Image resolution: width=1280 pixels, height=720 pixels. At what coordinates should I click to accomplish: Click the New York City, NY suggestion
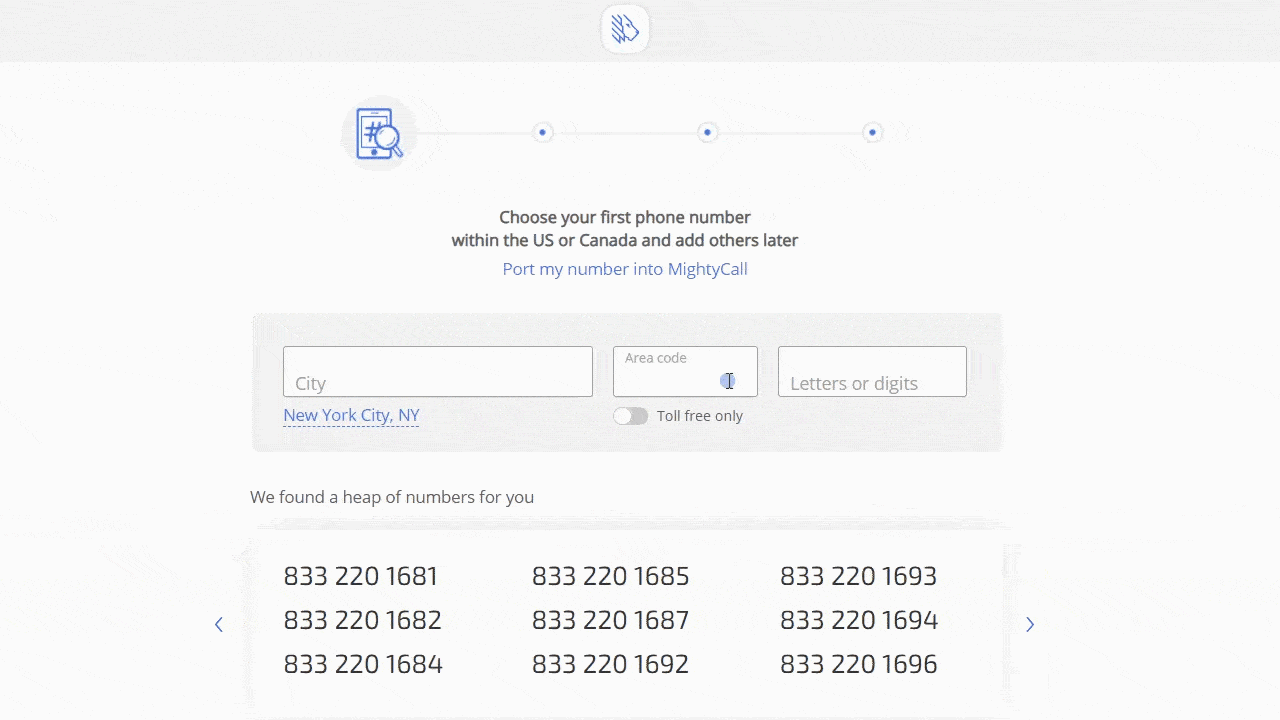351,415
